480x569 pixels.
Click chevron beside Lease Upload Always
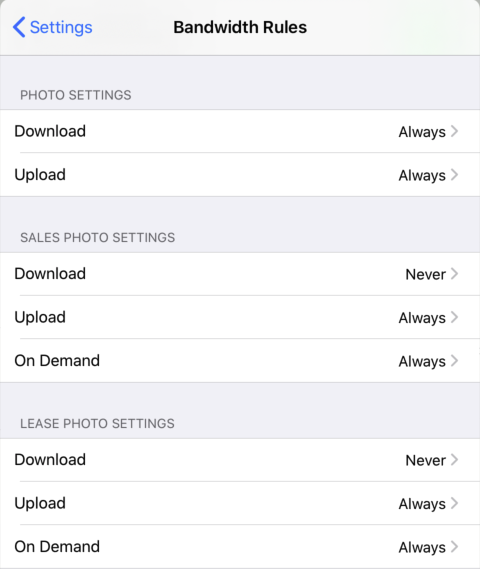pyautogui.click(x=454, y=503)
